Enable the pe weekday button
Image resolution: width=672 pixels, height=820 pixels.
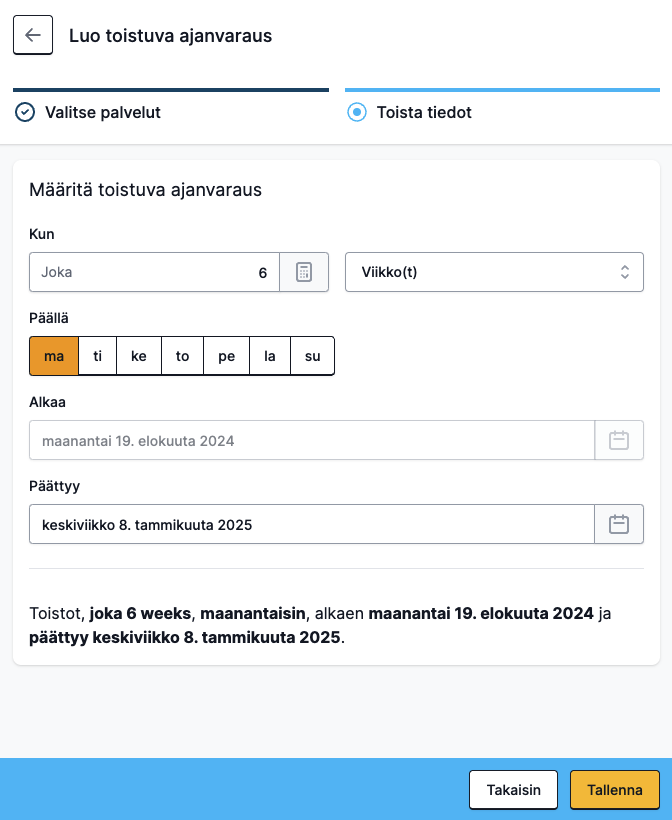point(226,356)
